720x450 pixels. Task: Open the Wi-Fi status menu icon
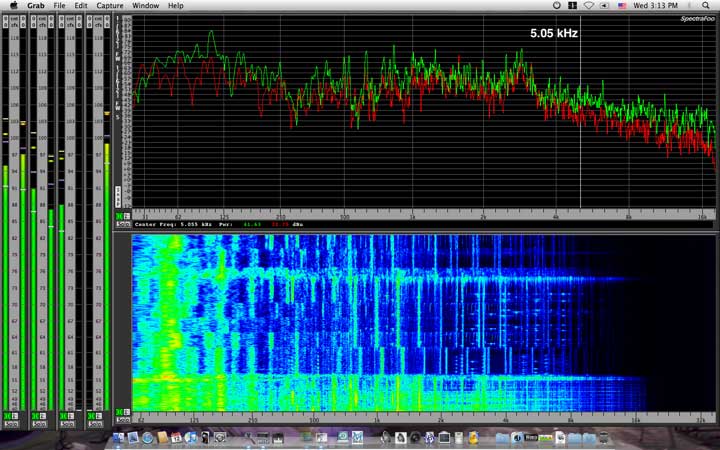[589, 6]
